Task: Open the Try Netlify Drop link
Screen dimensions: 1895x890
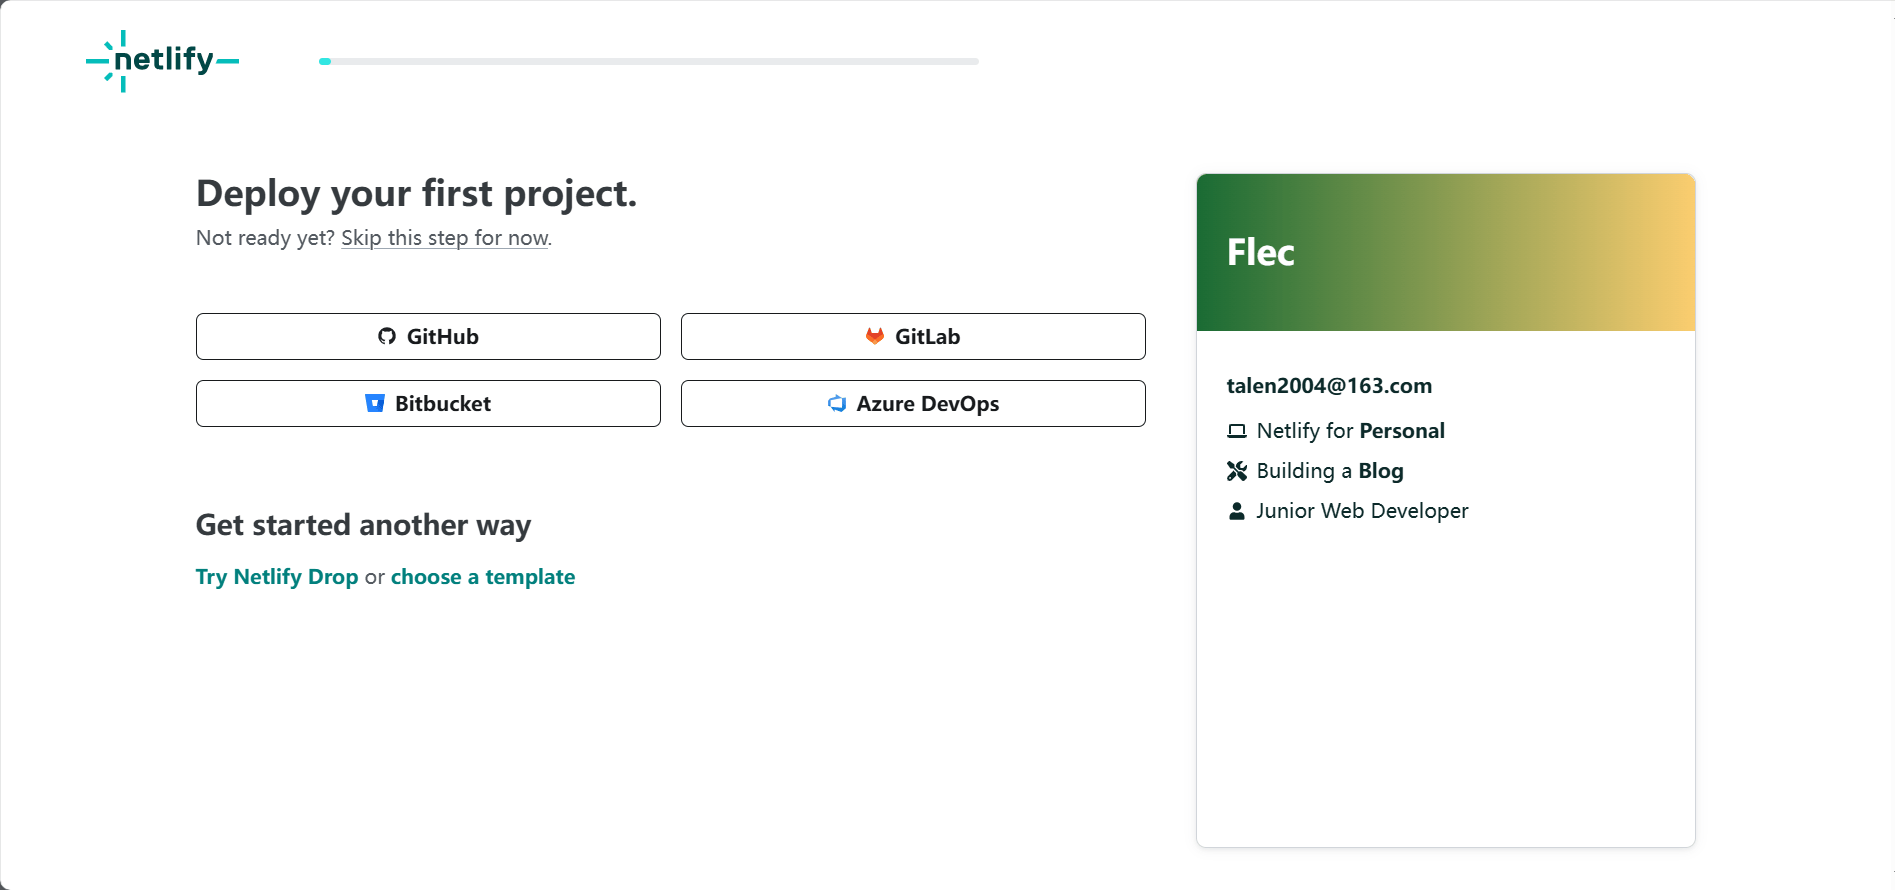Action: pos(277,577)
